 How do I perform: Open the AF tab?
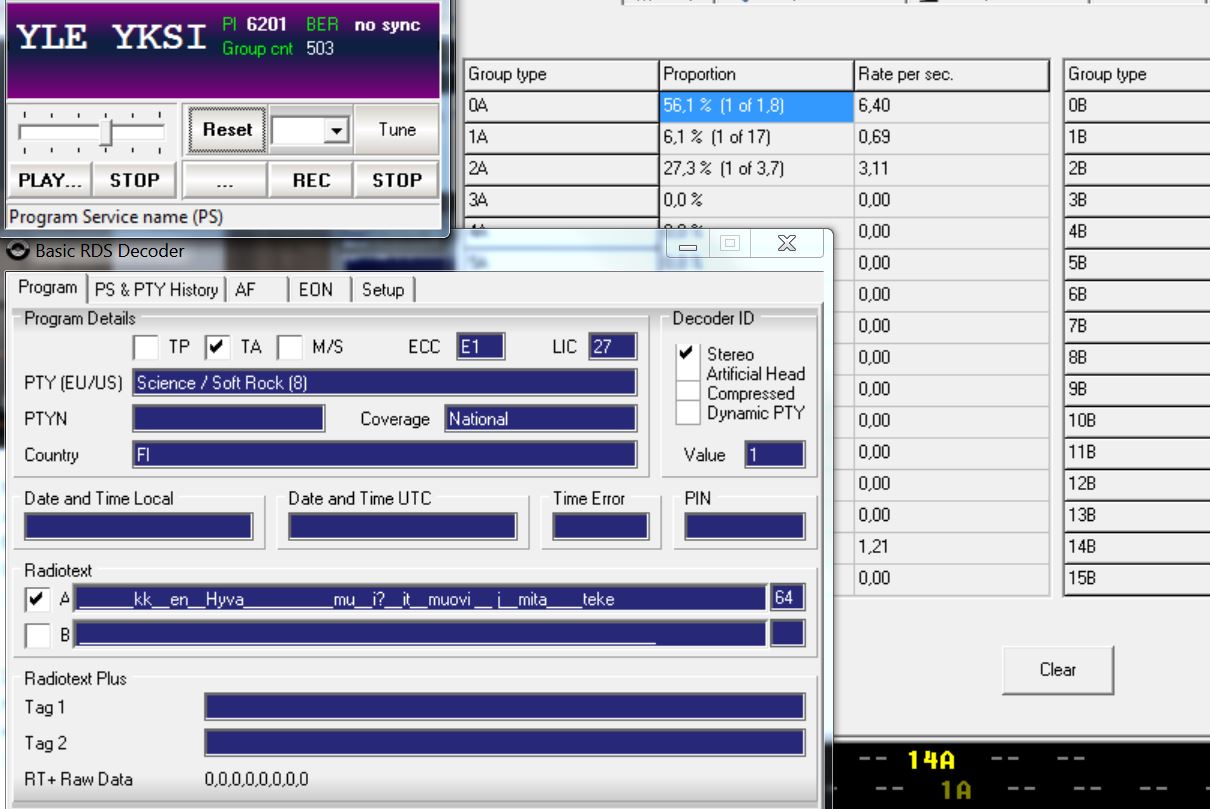pyautogui.click(x=245, y=289)
